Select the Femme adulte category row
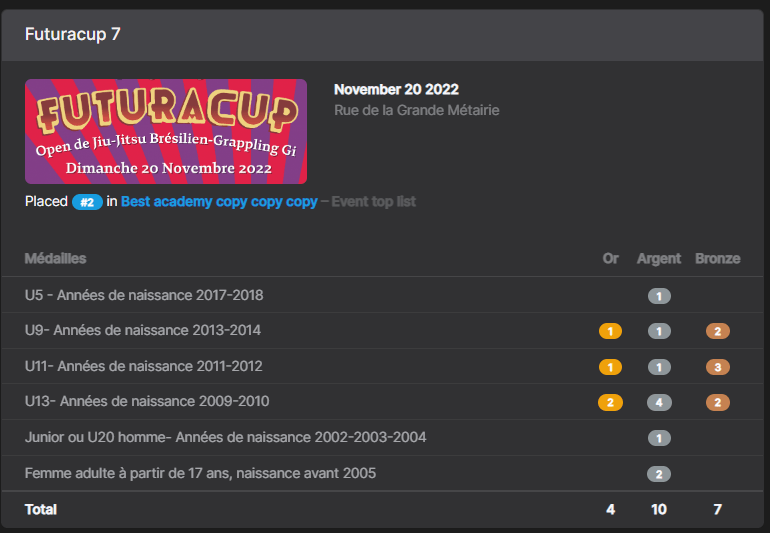This screenshot has height=533, width=770. point(200,473)
